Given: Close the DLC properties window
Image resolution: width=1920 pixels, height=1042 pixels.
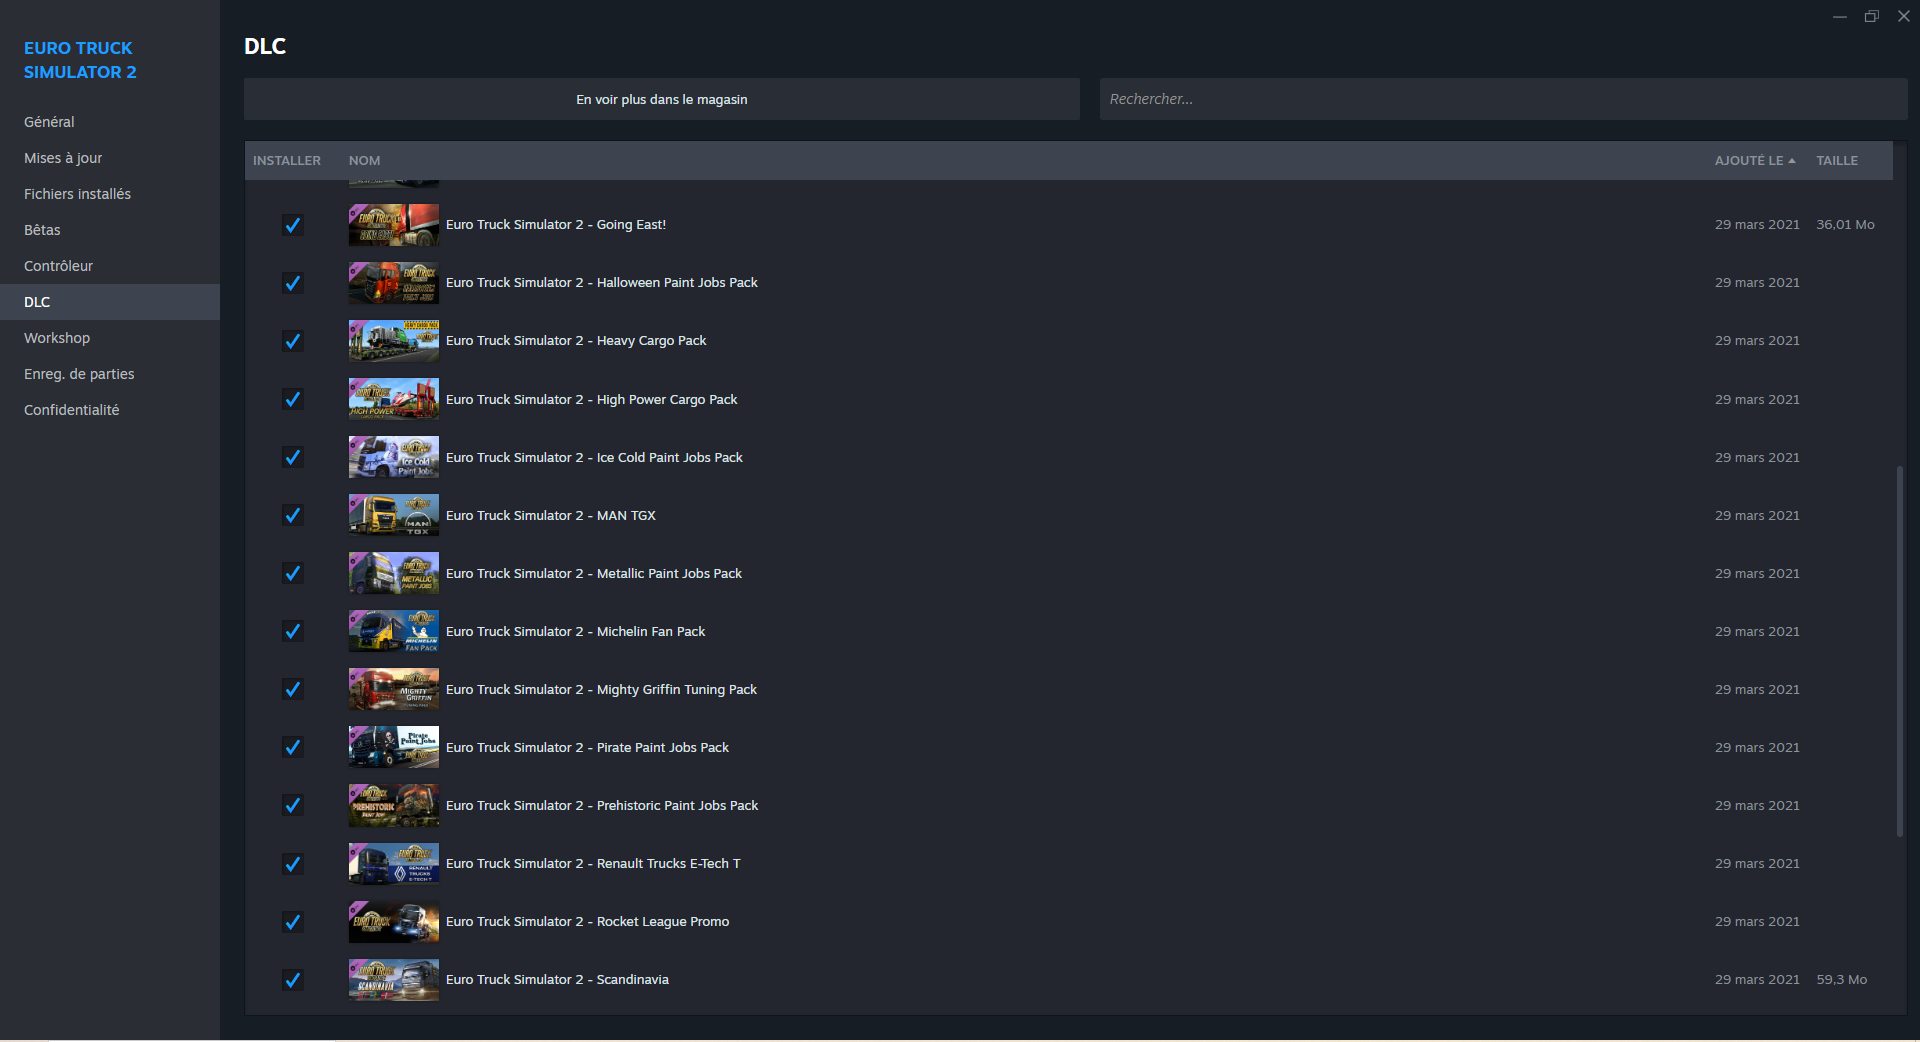Looking at the screenshot, I should (x=1904, y=16).
